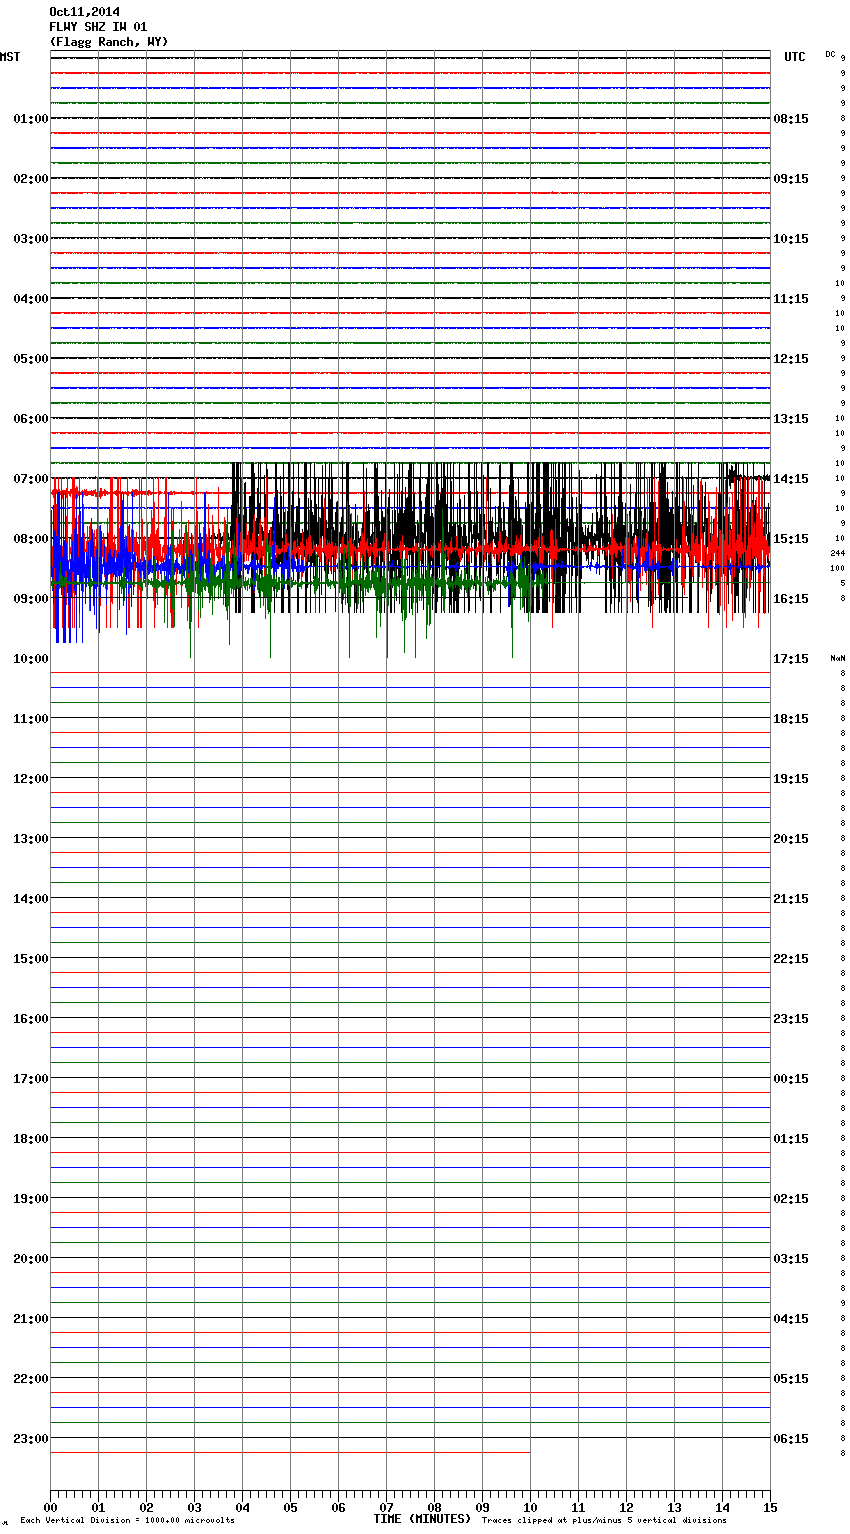Select the '01:00' MST time label
Image resolution: width=850 pixels, height=1534 pixels.
pos(31,119)
